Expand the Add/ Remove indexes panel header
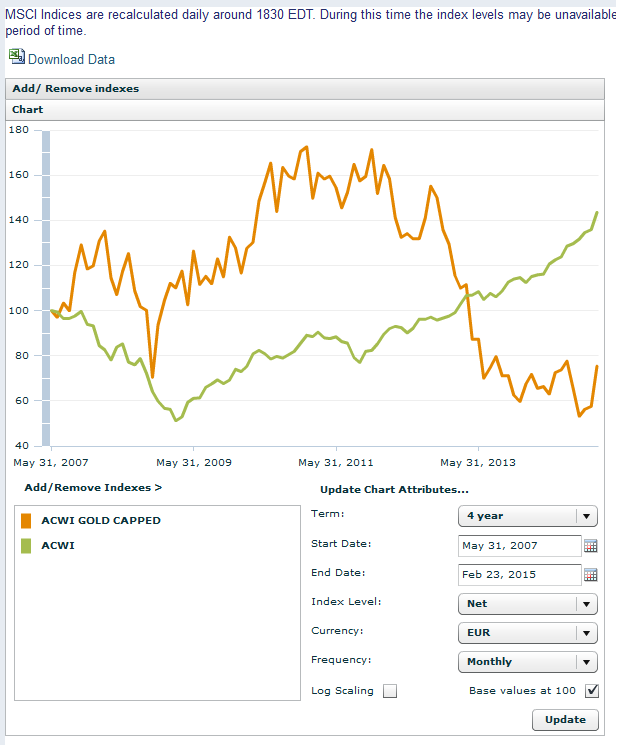This screenshot has width=641, height=745. 75,89
